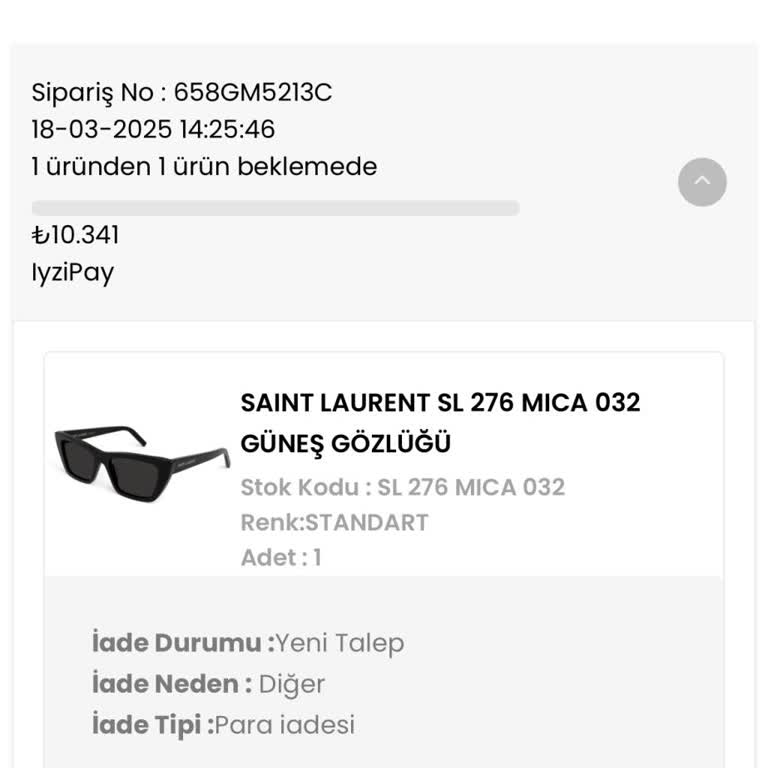The image size is (768, 768).
Task: Click the order date 18-03-2025 14:25:46
Action: [153, 130]
